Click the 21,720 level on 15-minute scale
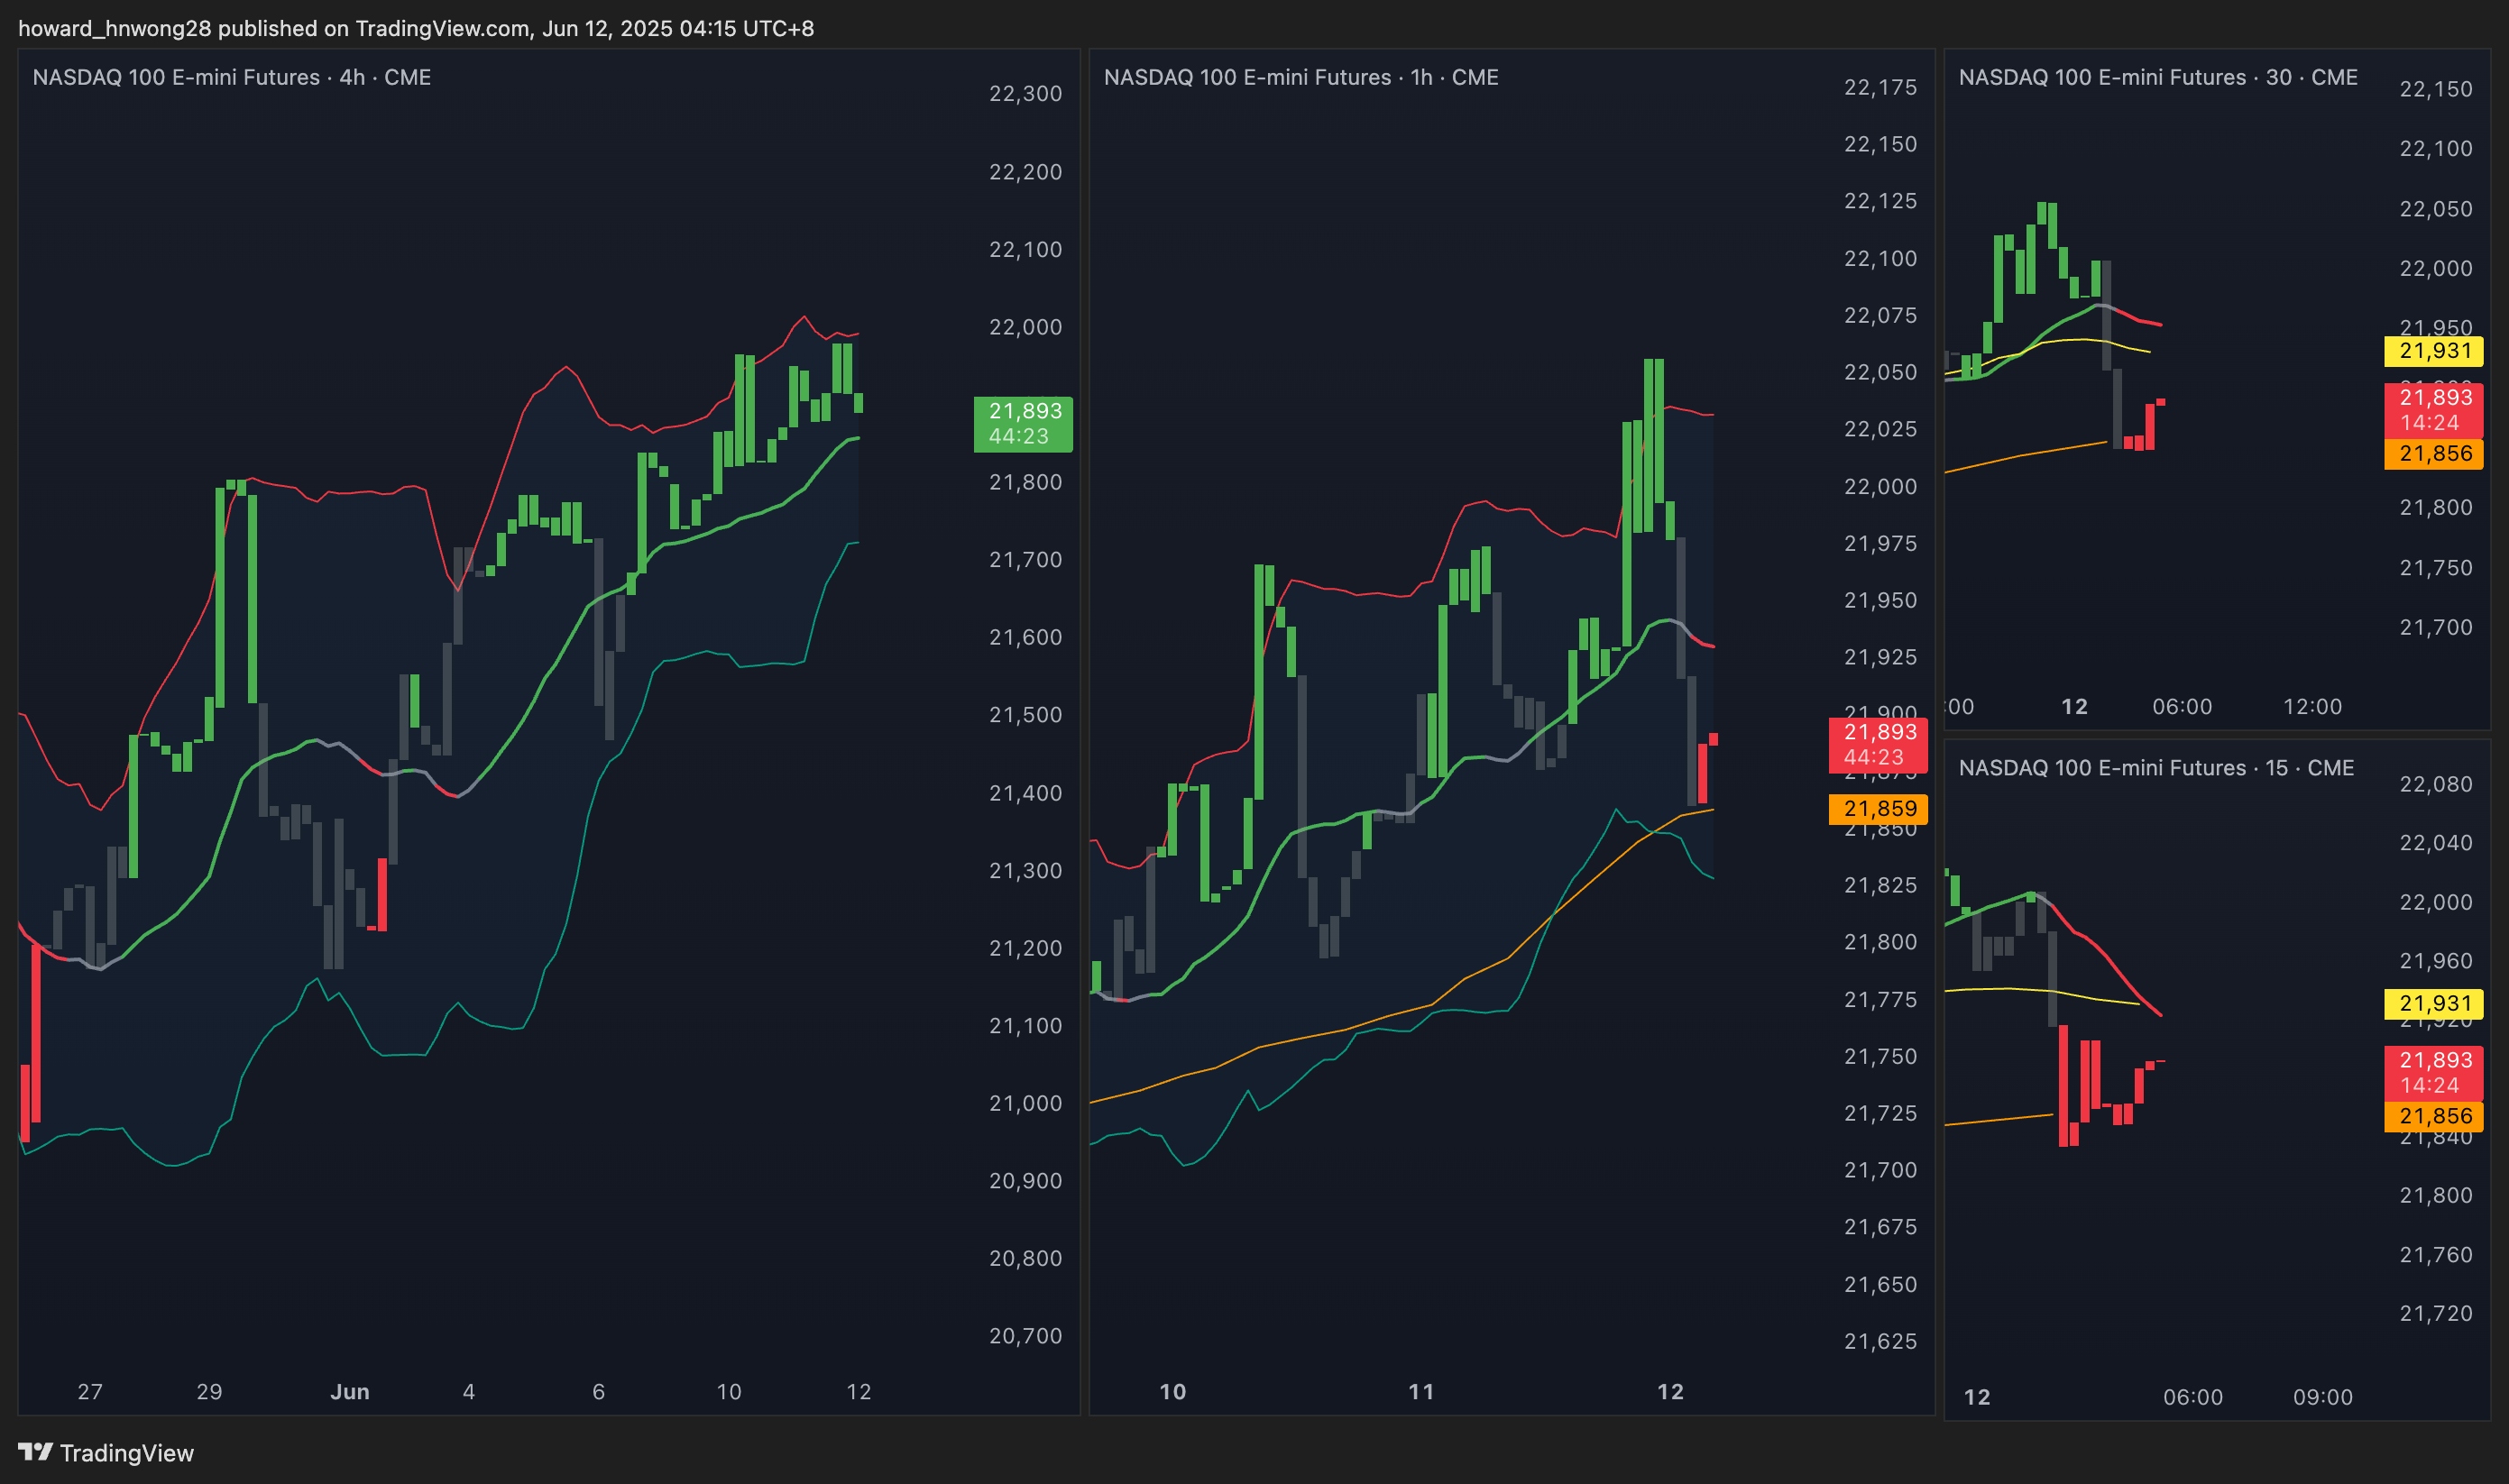2509x1484 pixels. [2435, 1313]
